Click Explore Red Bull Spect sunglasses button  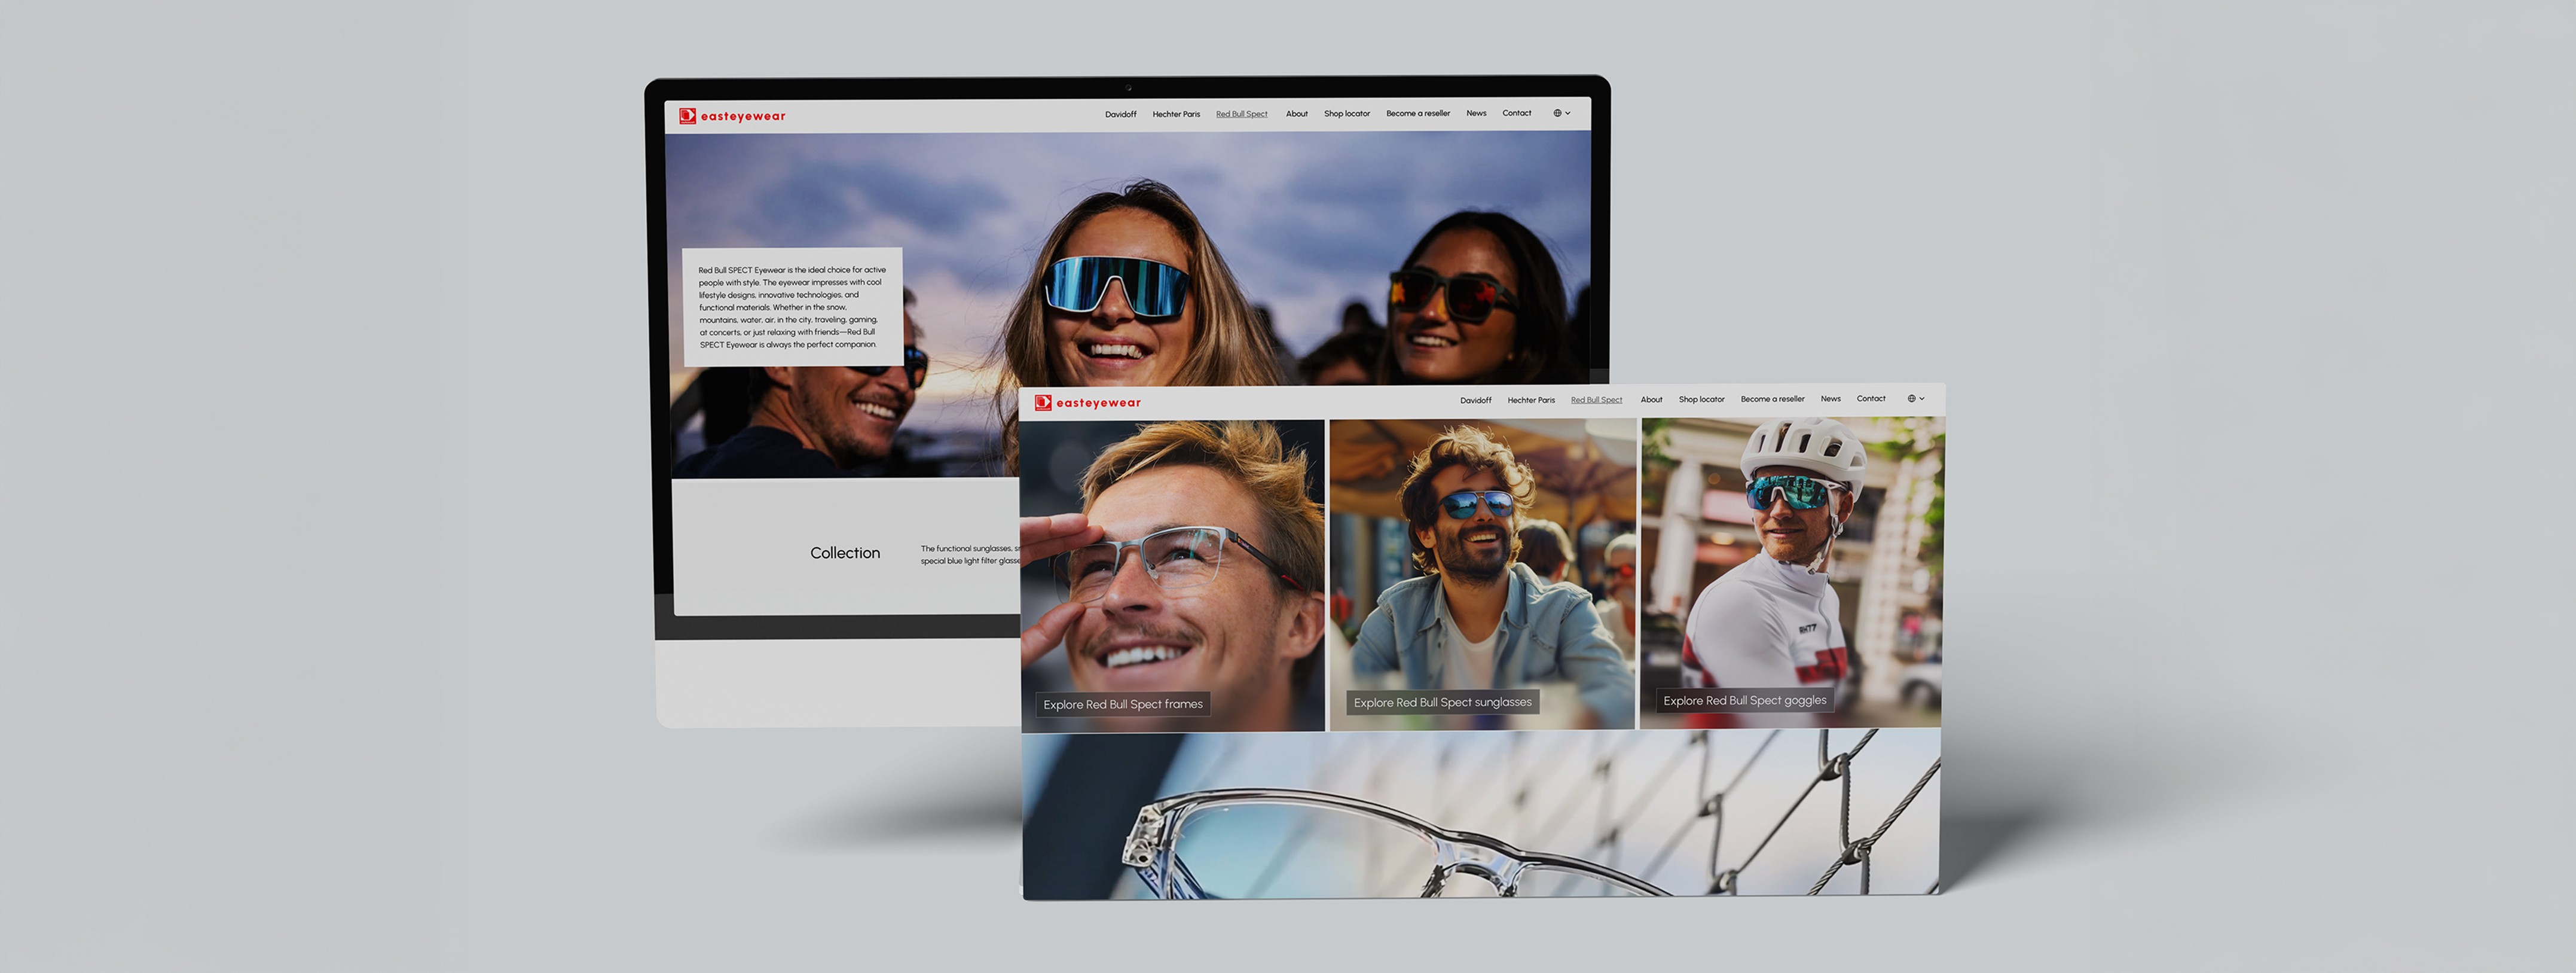[1442, 702]
